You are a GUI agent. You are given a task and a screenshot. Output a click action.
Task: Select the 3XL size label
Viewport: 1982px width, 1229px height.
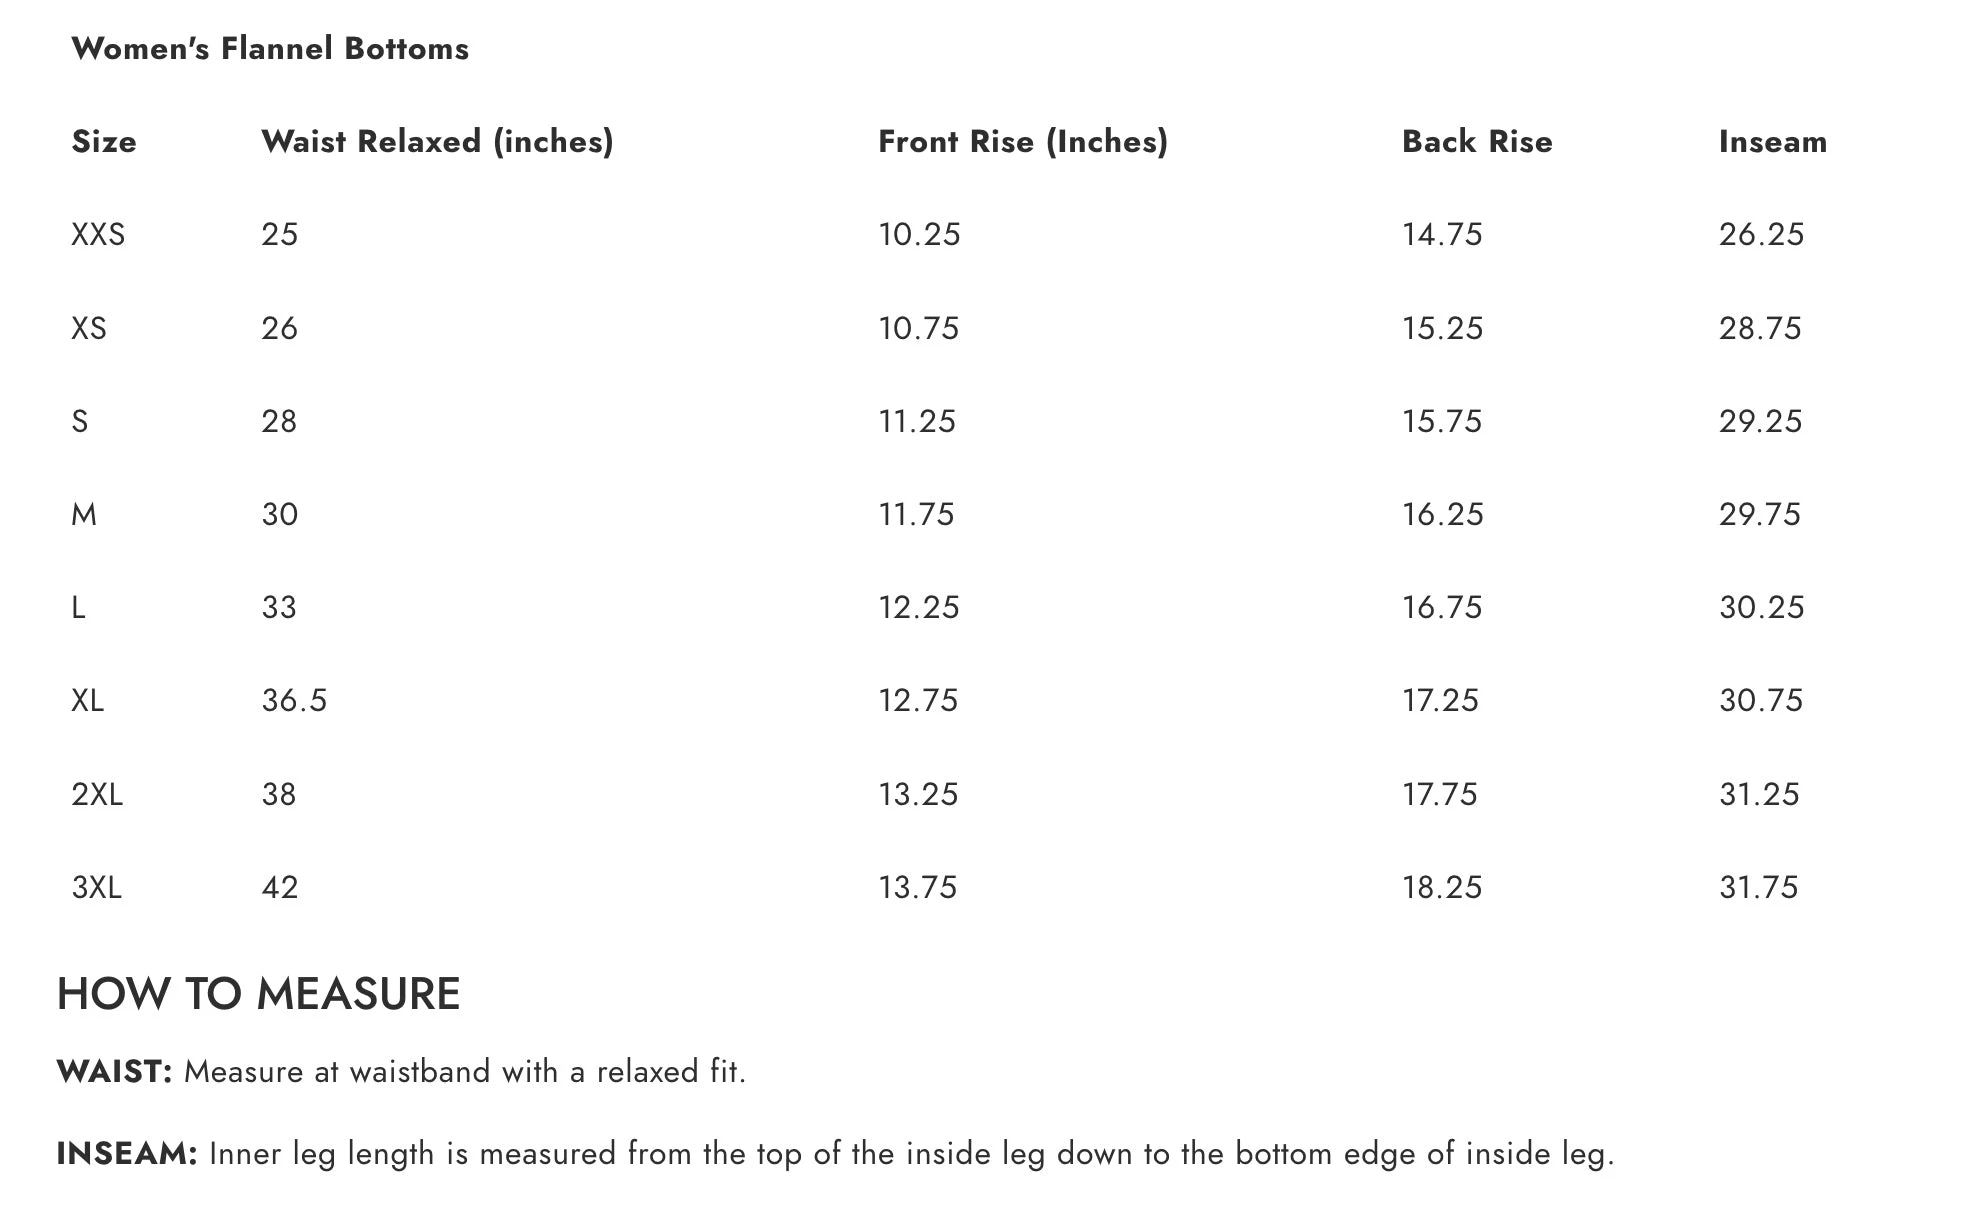coord(97,888)
